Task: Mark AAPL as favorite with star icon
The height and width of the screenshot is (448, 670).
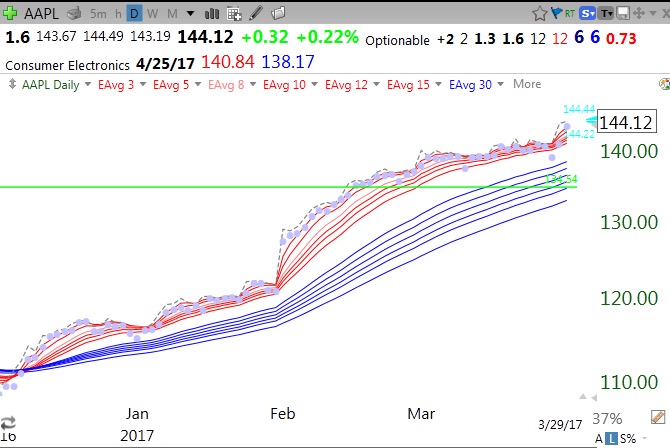Action: point(540,14)
